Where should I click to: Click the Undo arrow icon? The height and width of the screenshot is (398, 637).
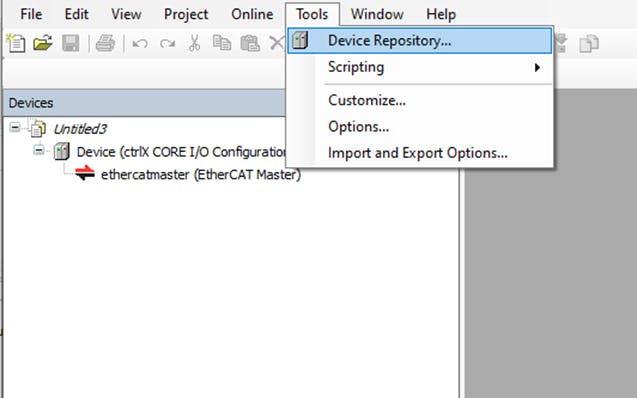tap(140, 43)
